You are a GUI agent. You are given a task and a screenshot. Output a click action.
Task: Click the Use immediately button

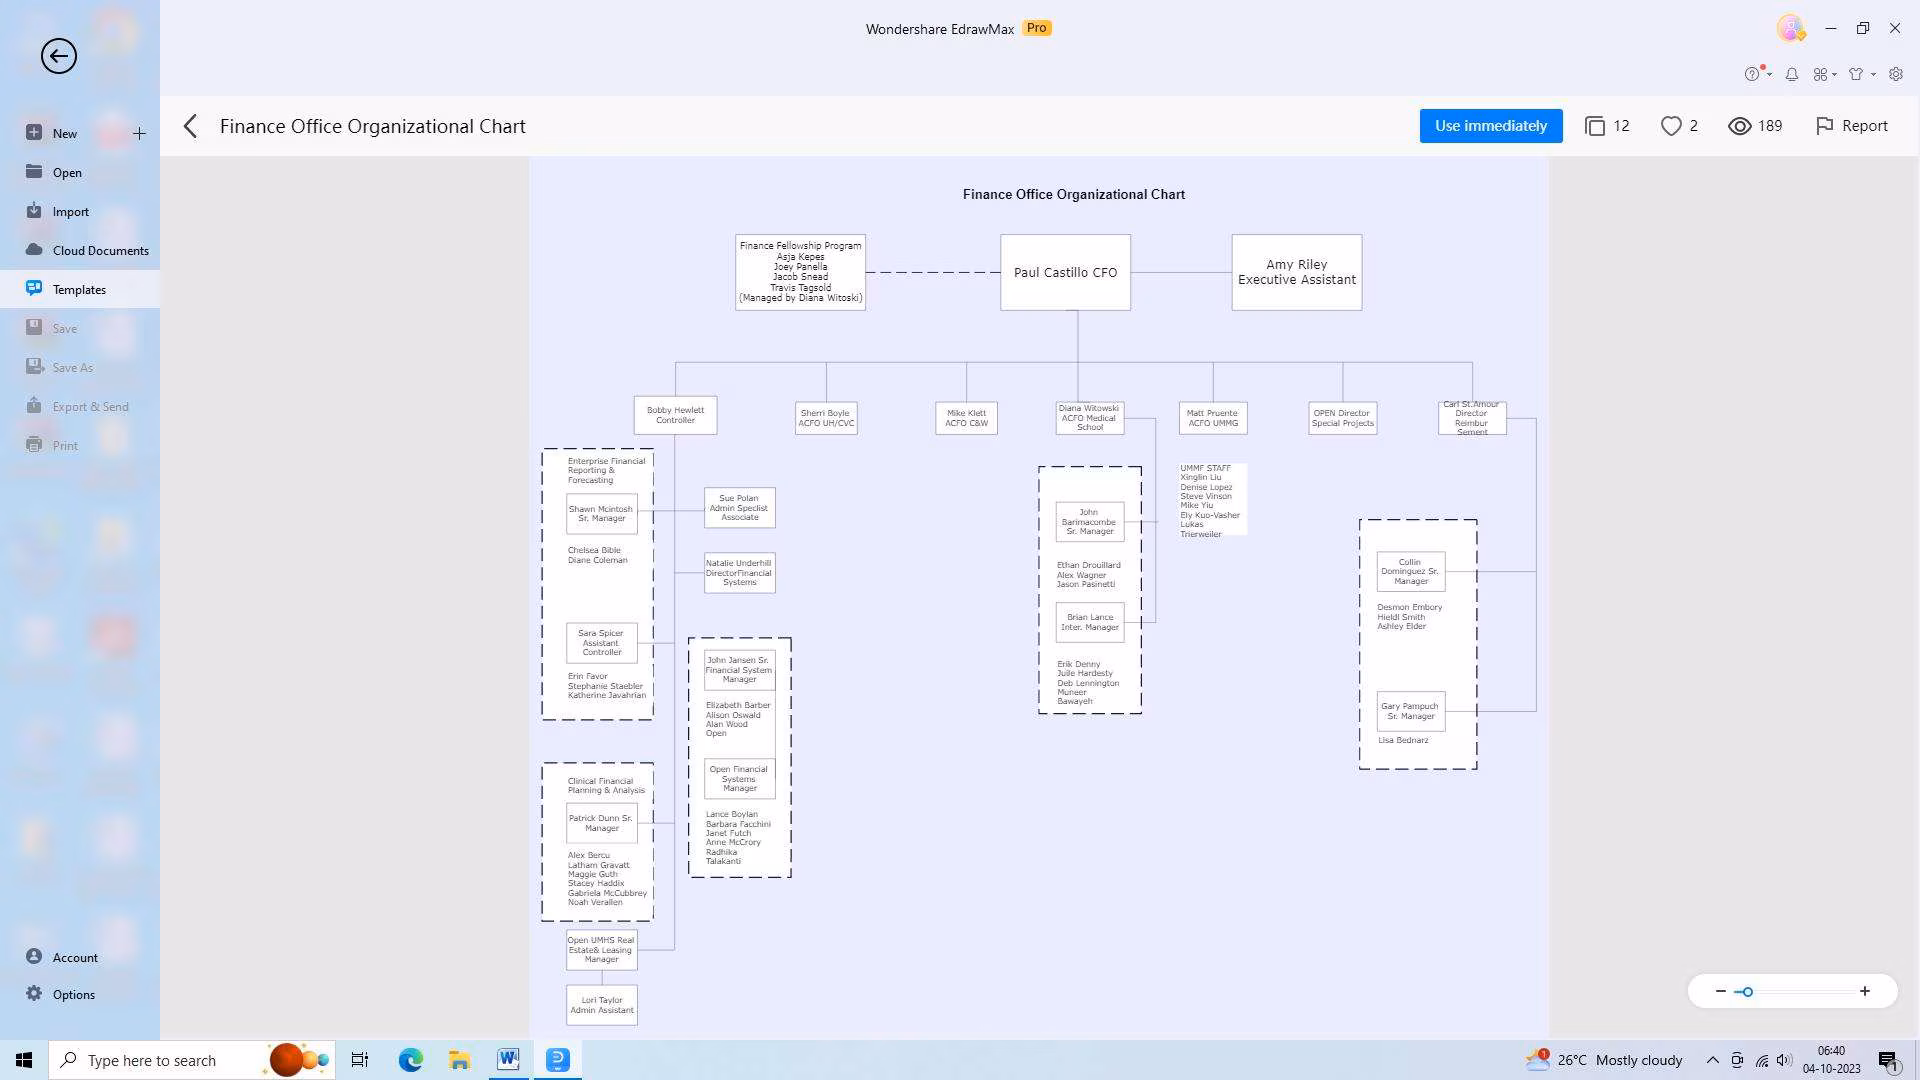pos(1490,126)
